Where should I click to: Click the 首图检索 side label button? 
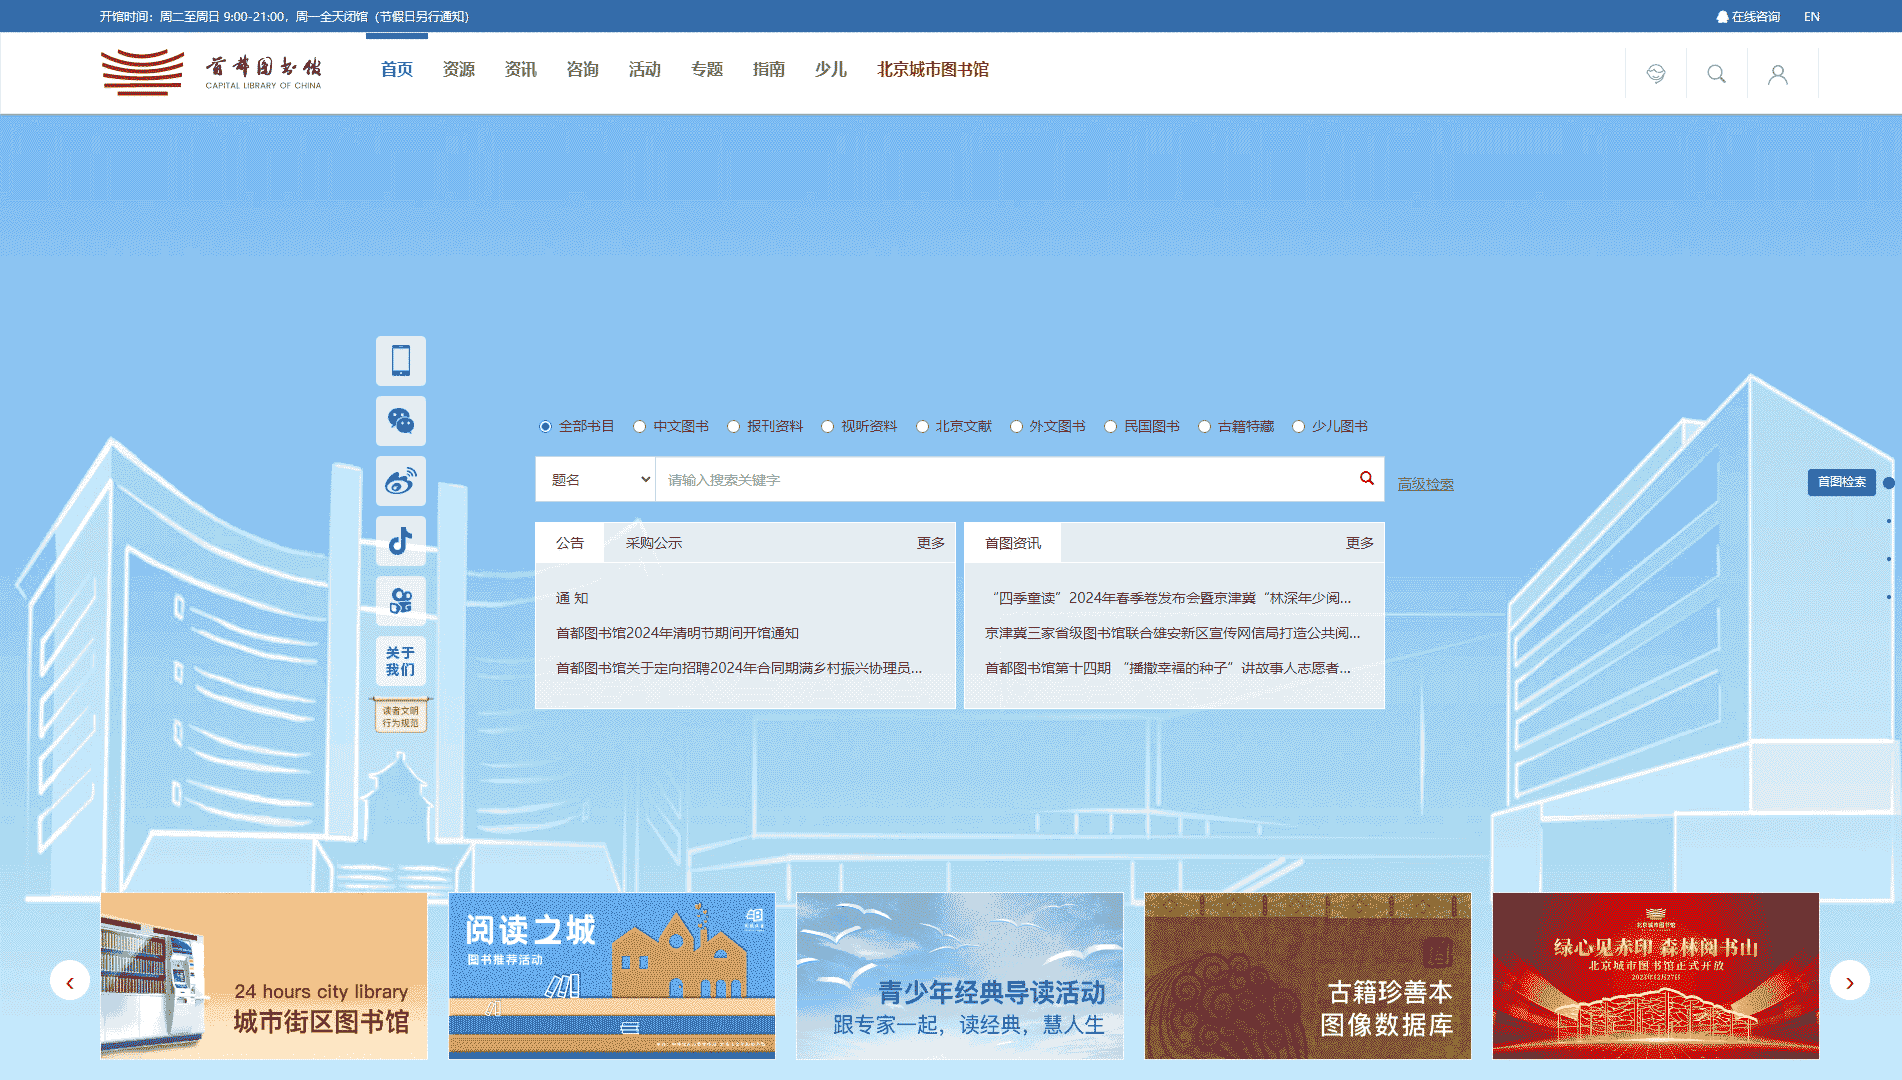click(x=1842, y=482)
